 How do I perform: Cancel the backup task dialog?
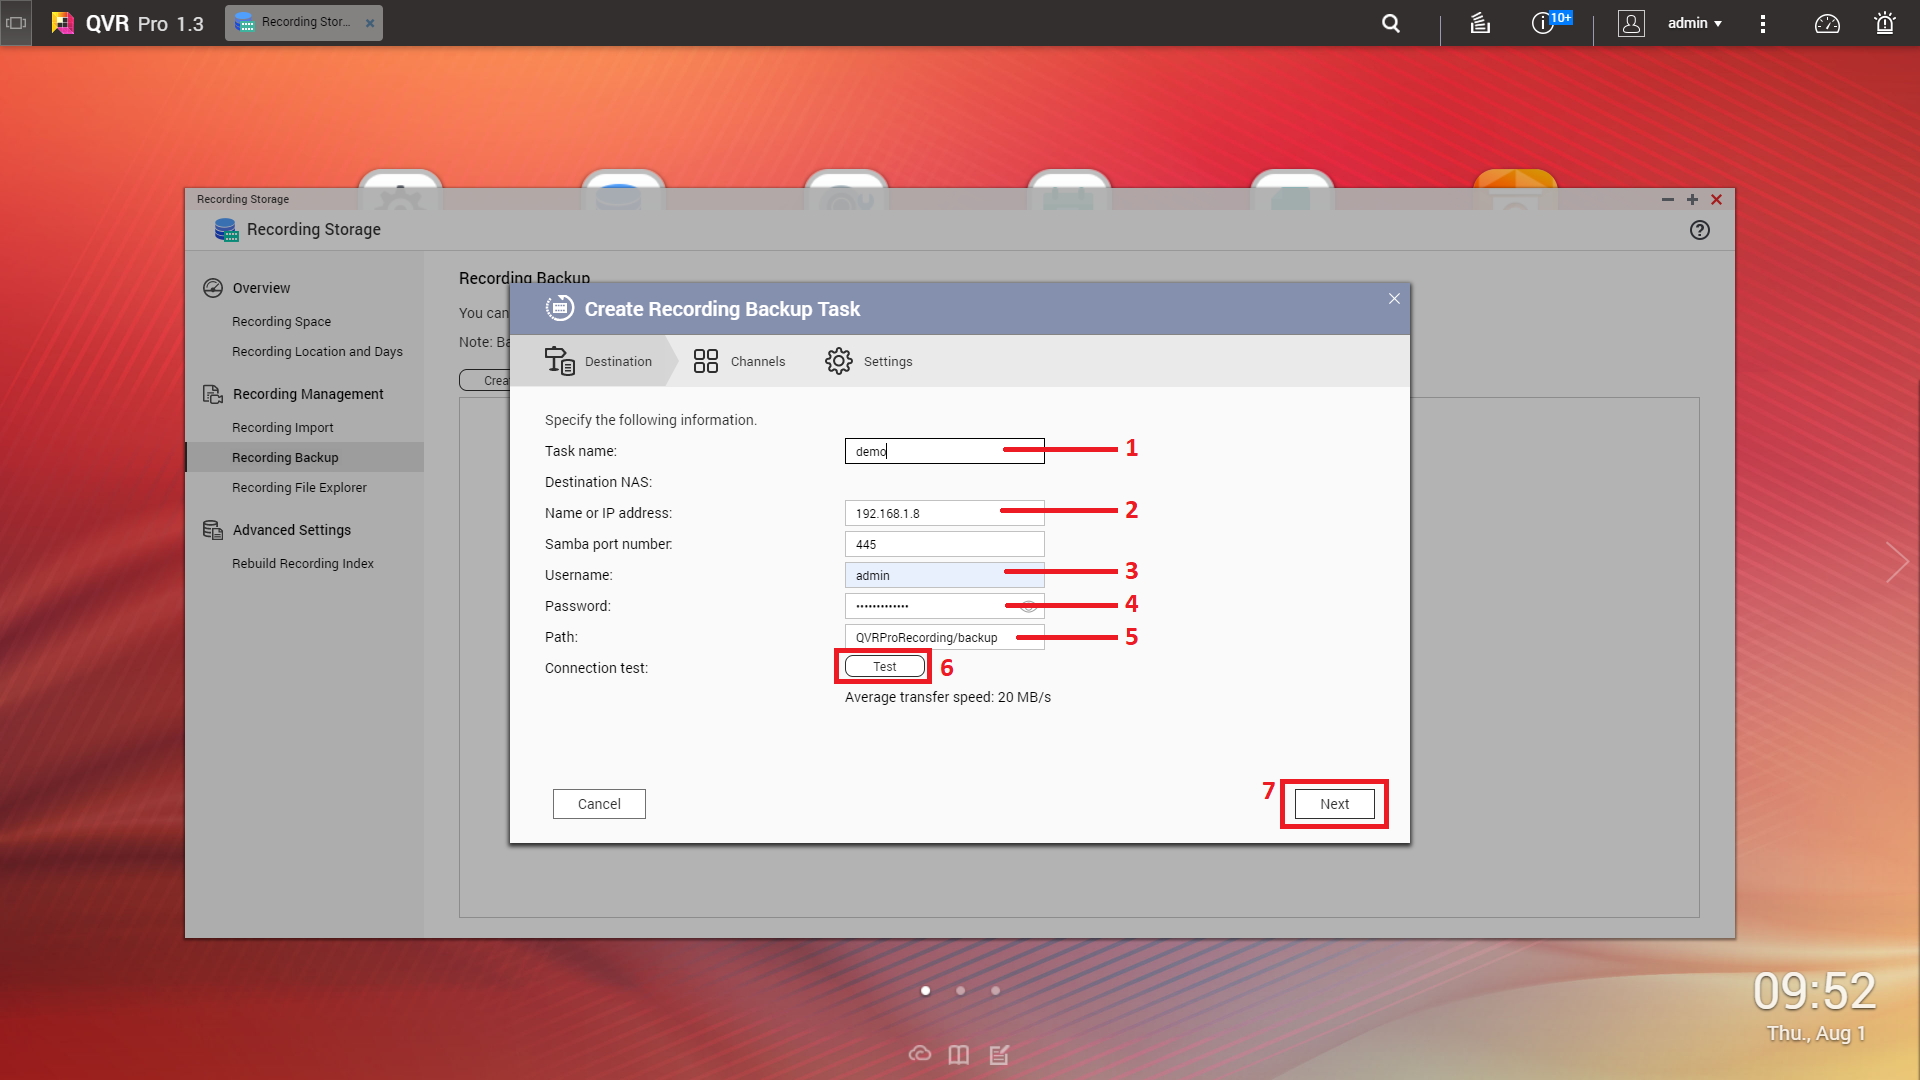599,804
